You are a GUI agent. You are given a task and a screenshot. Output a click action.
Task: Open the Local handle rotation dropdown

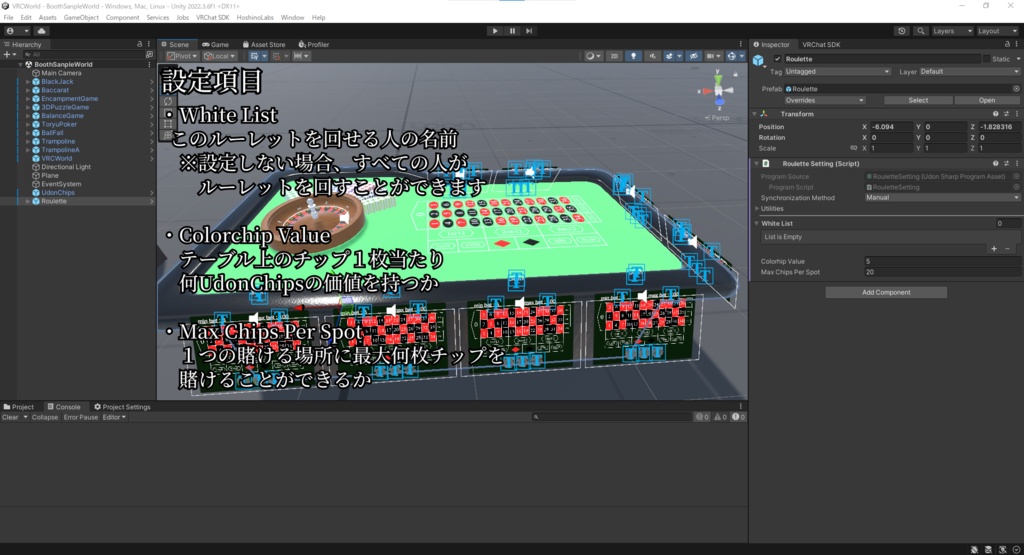tap(219, 56)
